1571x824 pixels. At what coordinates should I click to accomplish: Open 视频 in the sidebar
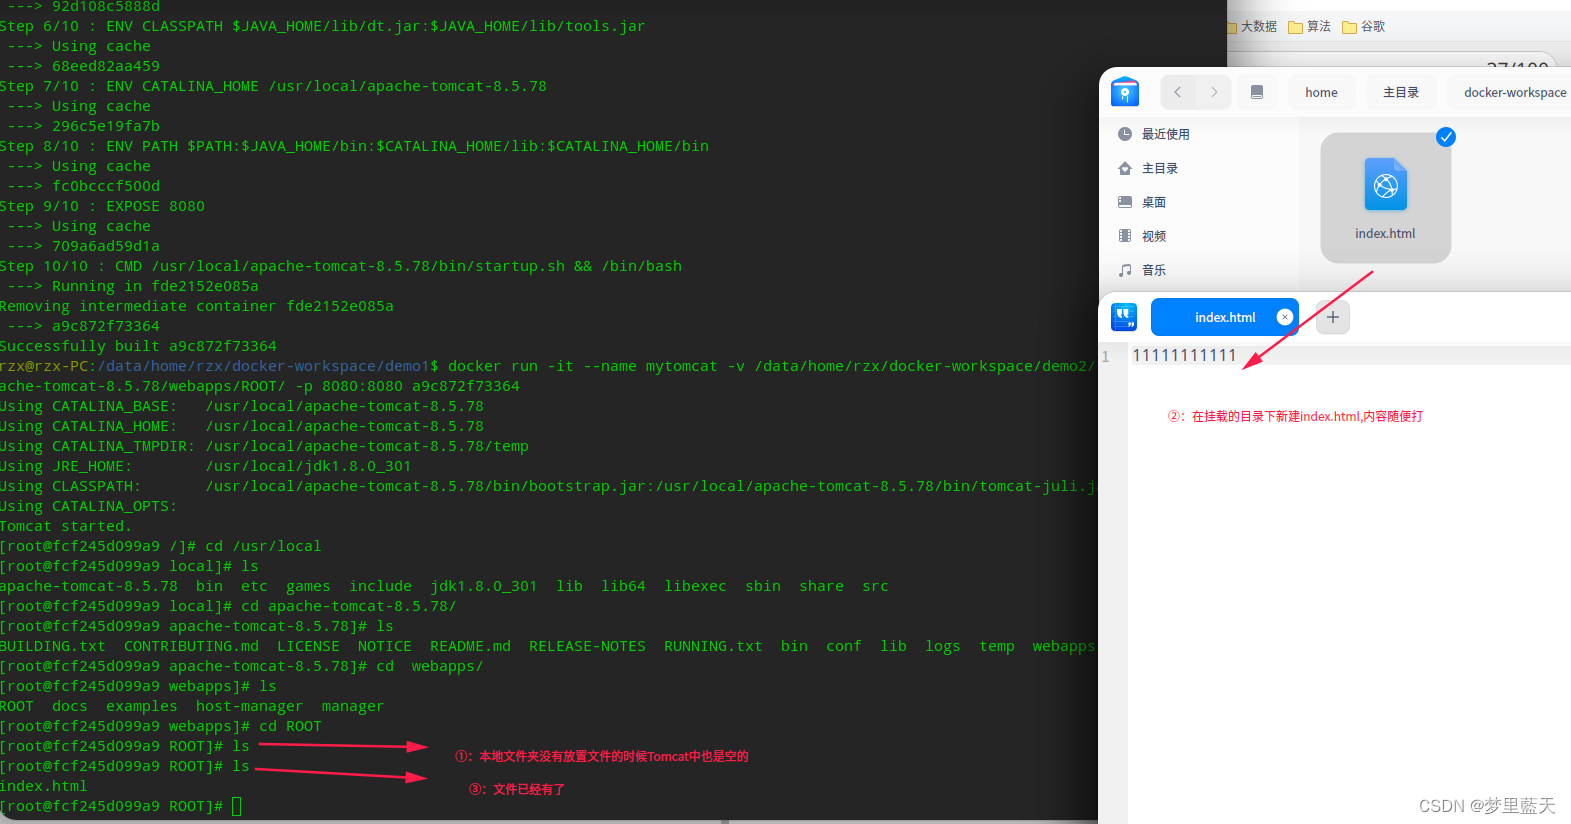coord(1154,236)
